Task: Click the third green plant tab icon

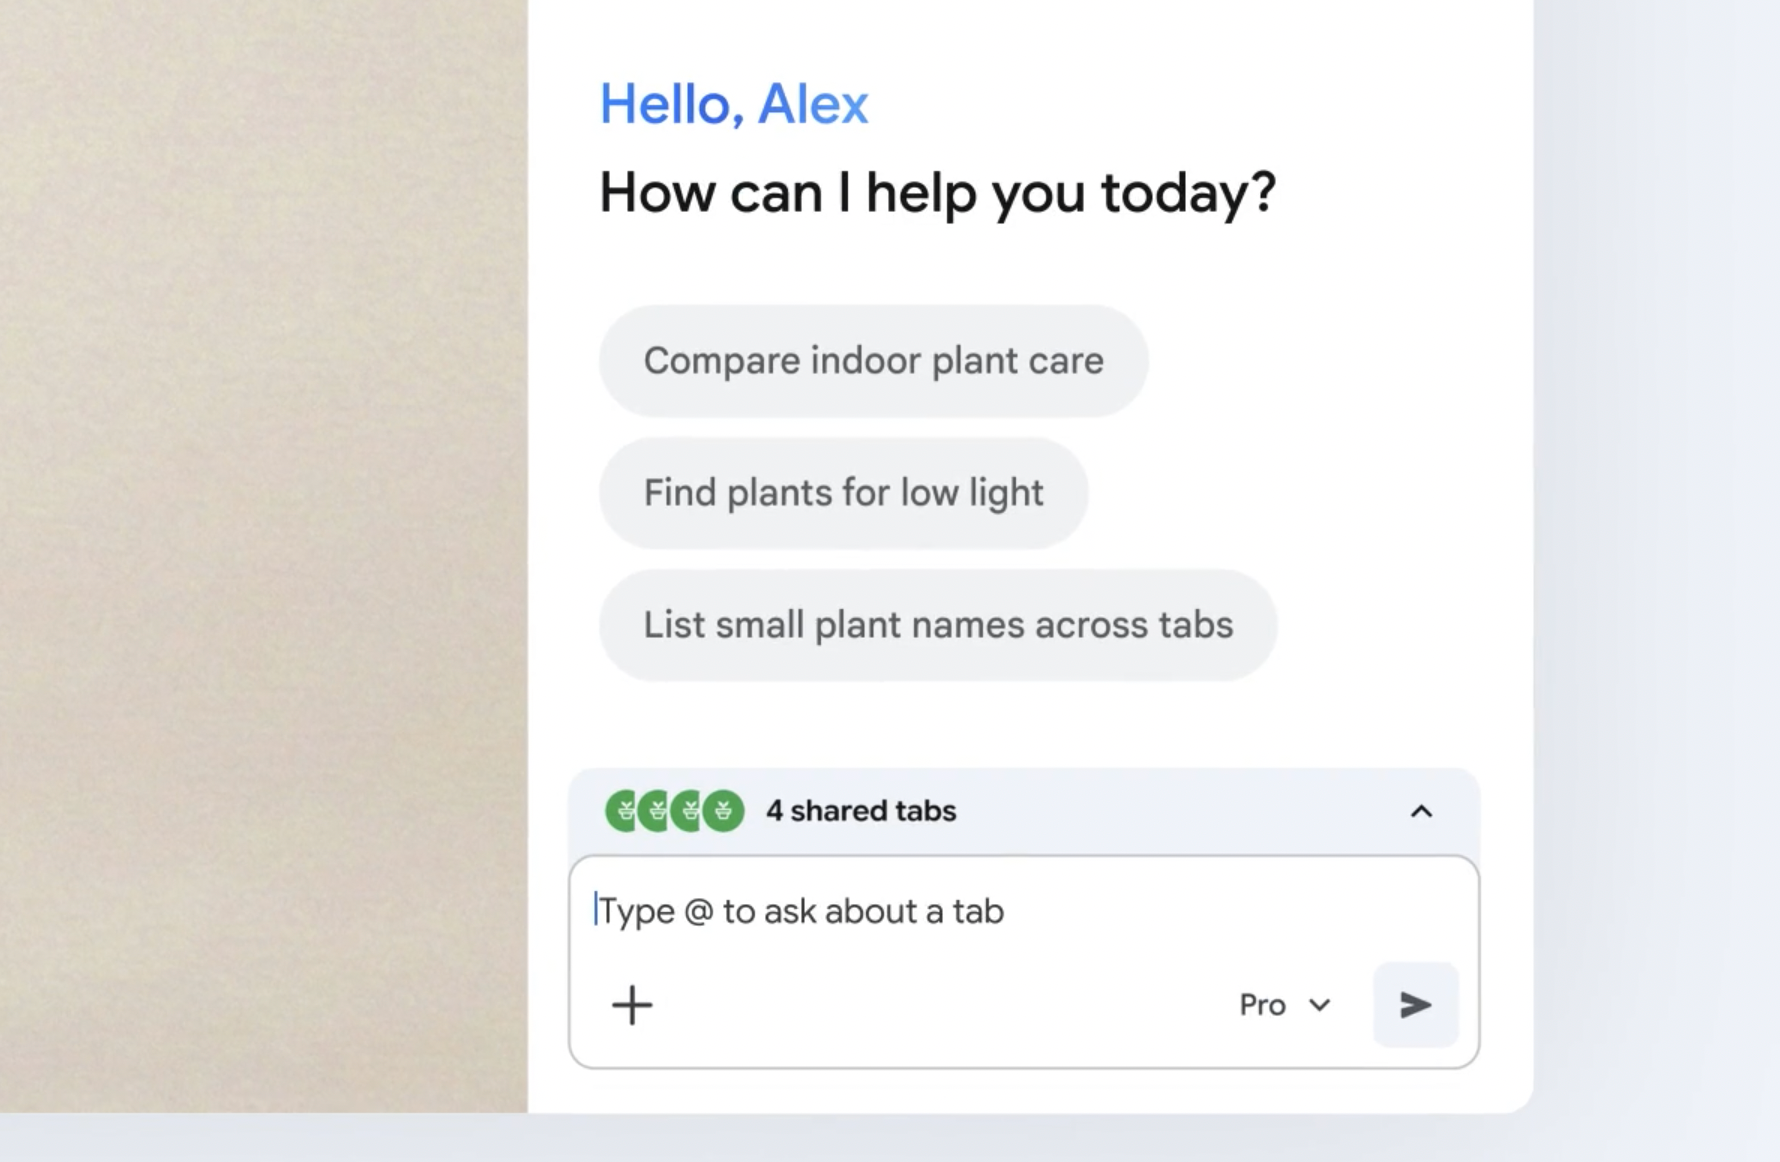Action: [688, 811]
